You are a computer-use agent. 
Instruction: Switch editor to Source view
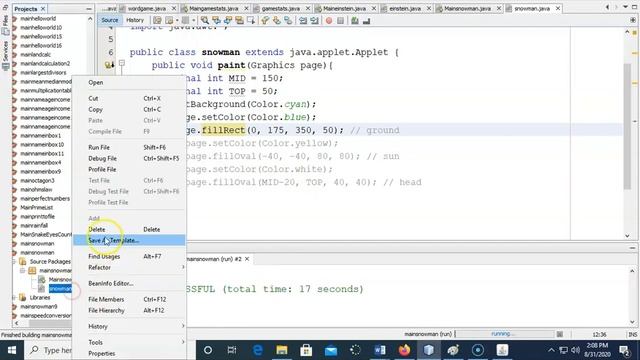[x=110, y=20]
